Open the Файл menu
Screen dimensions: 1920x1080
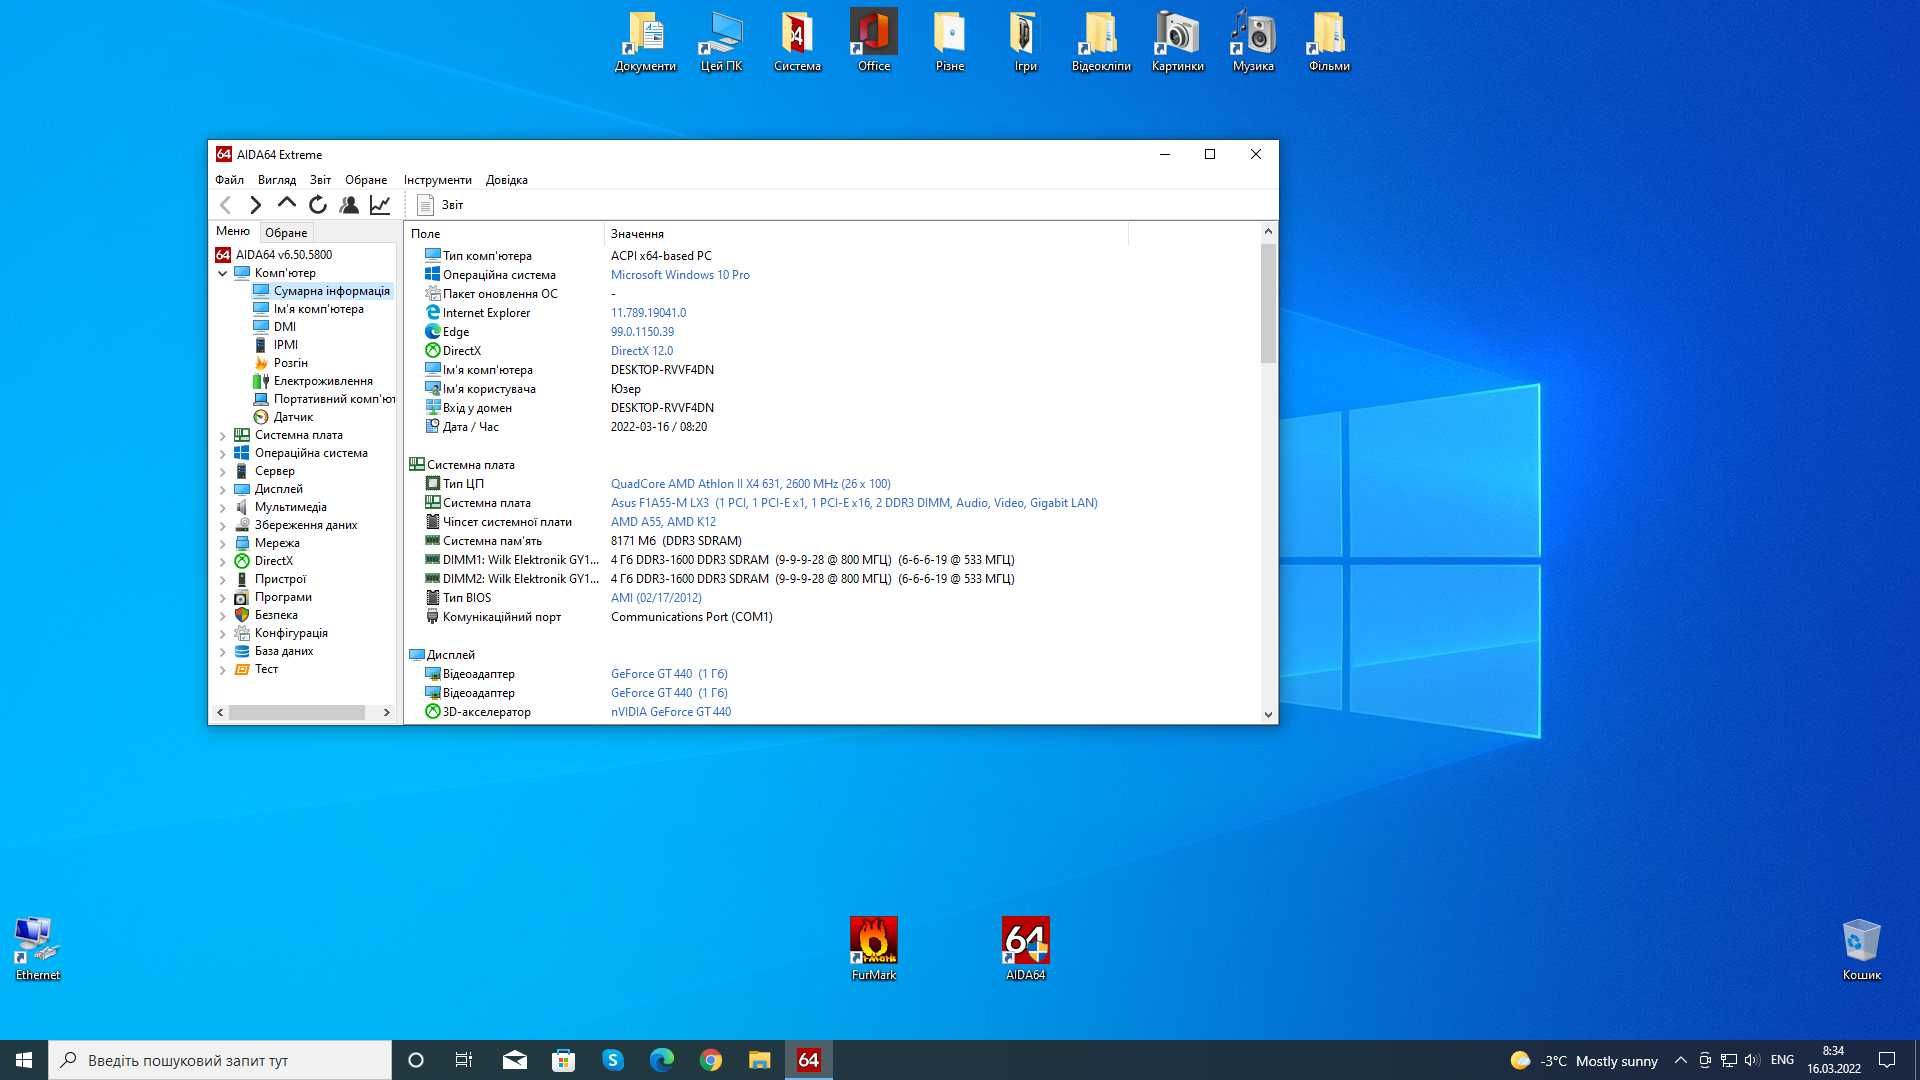point(229,180)
